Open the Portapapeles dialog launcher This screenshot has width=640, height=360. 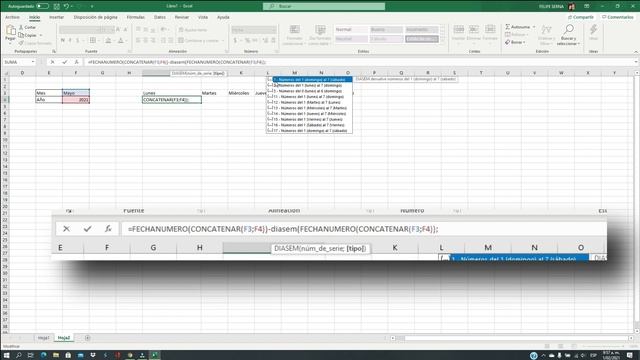[x=54, y=51]
